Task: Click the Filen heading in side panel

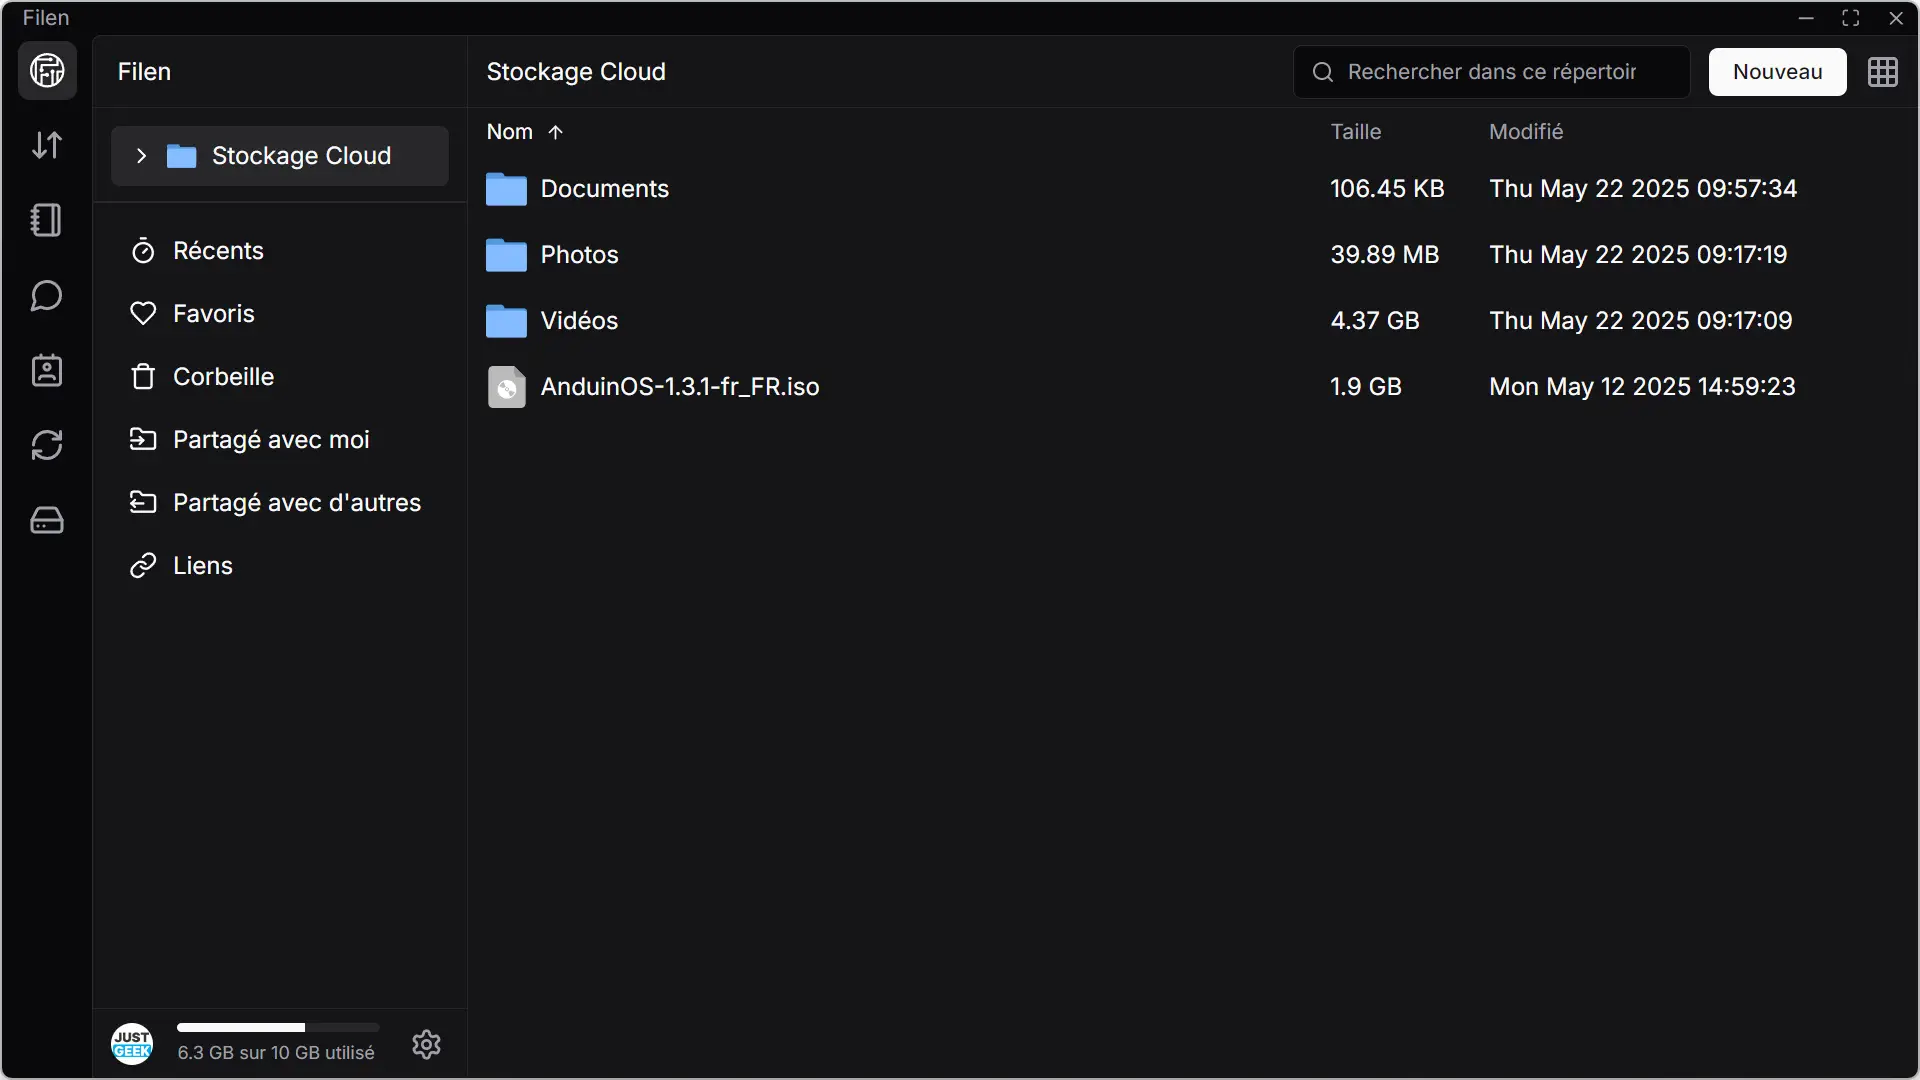Action: (x=144, y=72)
